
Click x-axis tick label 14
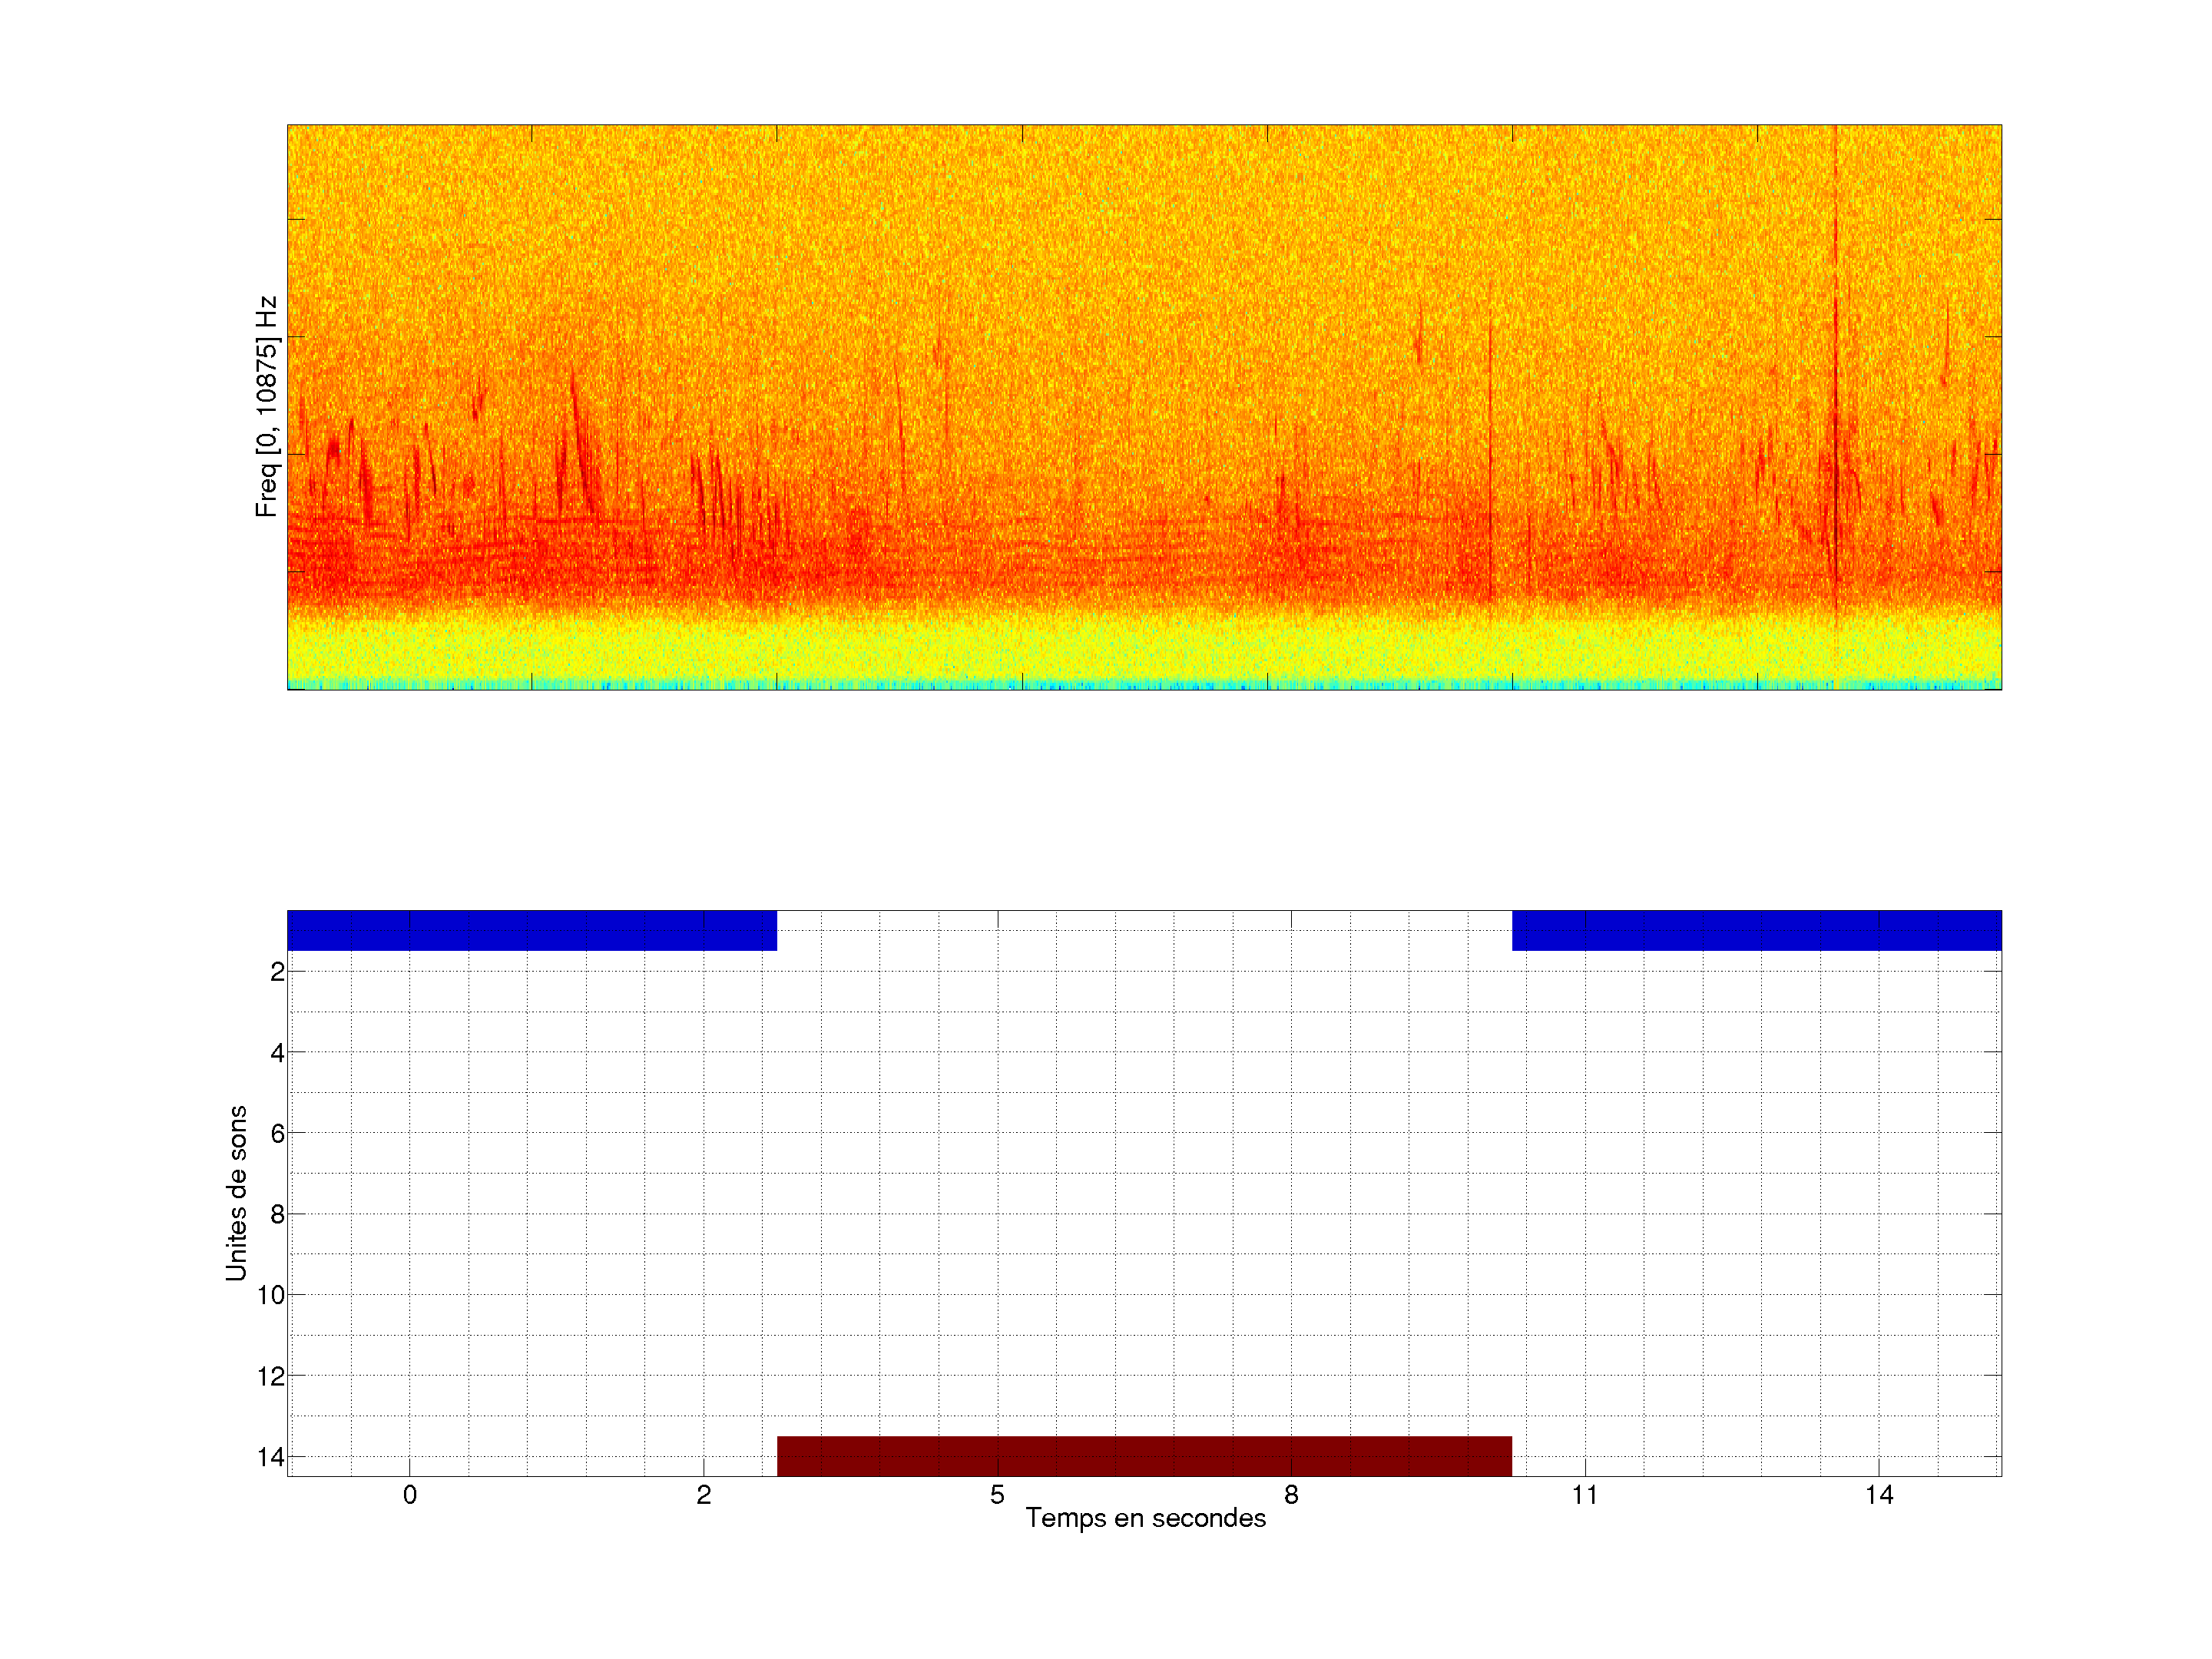click(1879, 1495)
